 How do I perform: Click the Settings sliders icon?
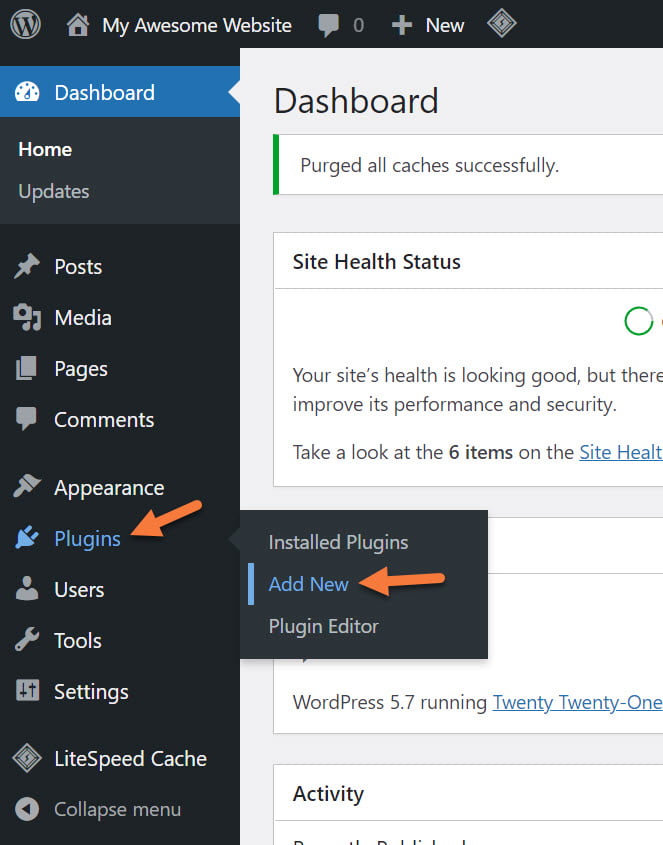[x=27, y=692]
